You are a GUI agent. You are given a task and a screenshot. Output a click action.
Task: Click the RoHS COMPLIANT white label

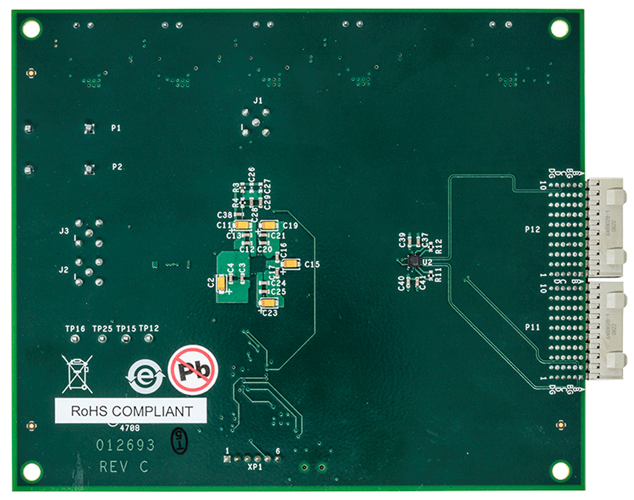130,409
